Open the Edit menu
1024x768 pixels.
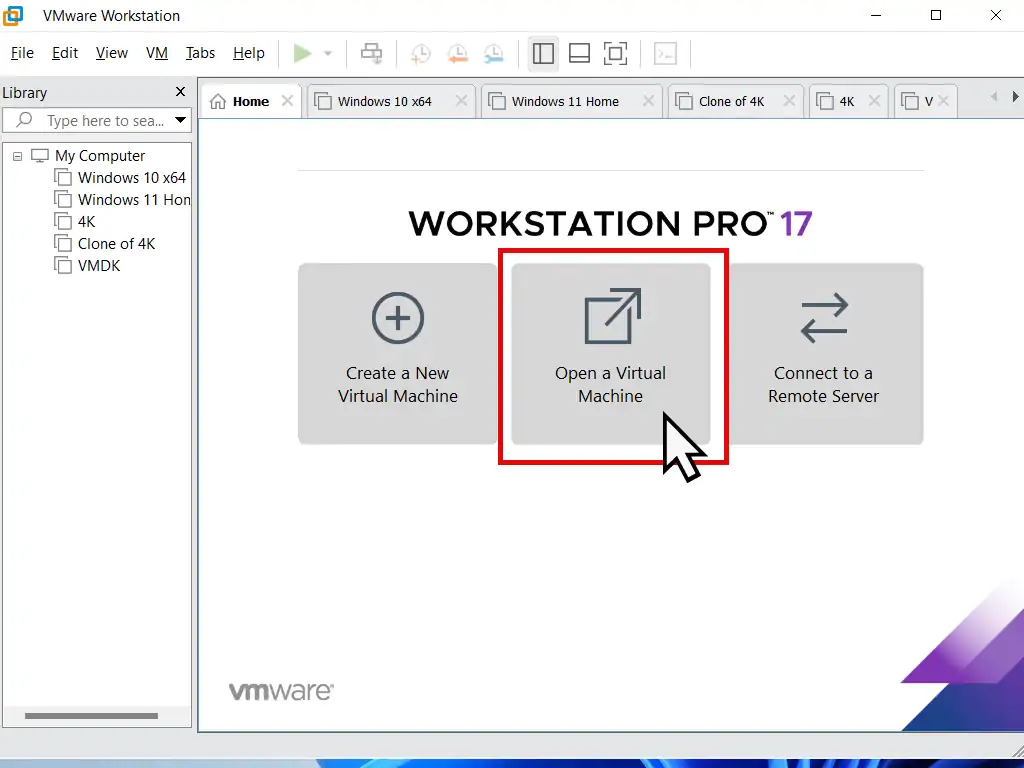pyautogui.click(x=65, y=53)
